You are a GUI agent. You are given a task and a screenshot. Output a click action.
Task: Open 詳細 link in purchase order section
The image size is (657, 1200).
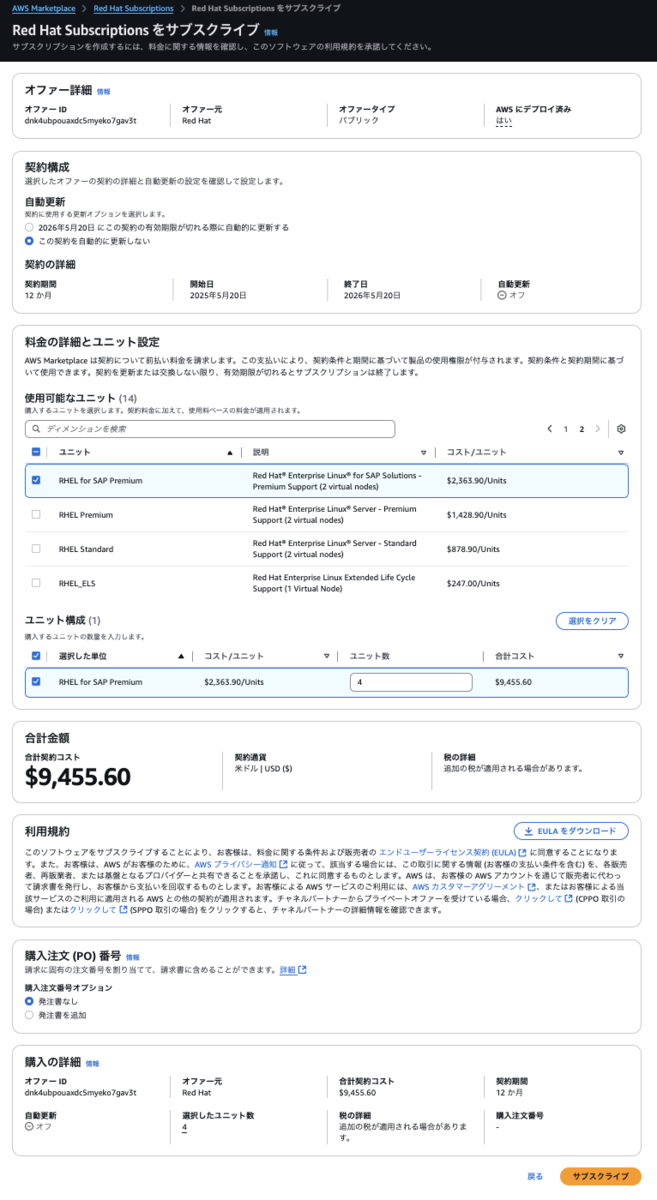pos(292,970)
